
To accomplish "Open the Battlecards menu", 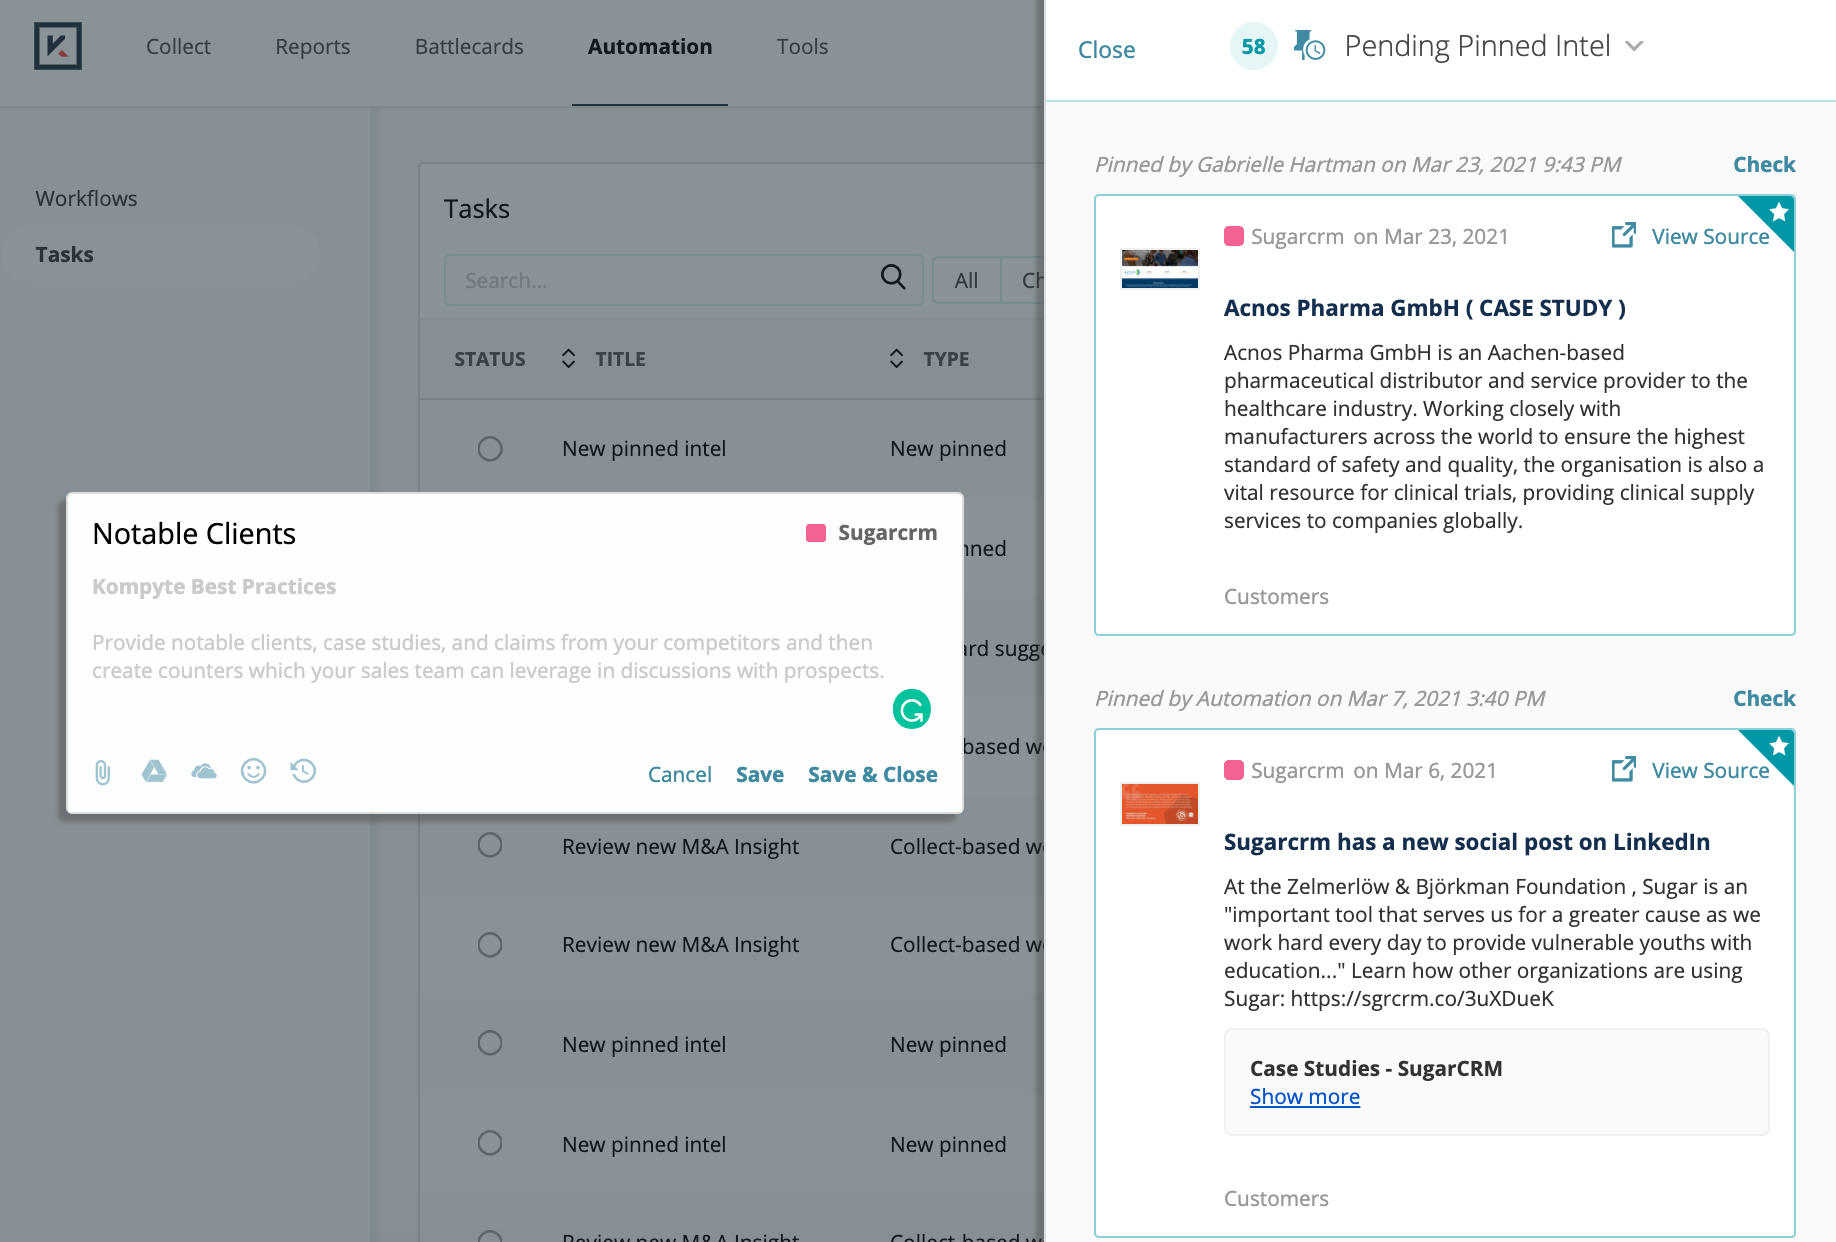I will (x=469, y=47).
